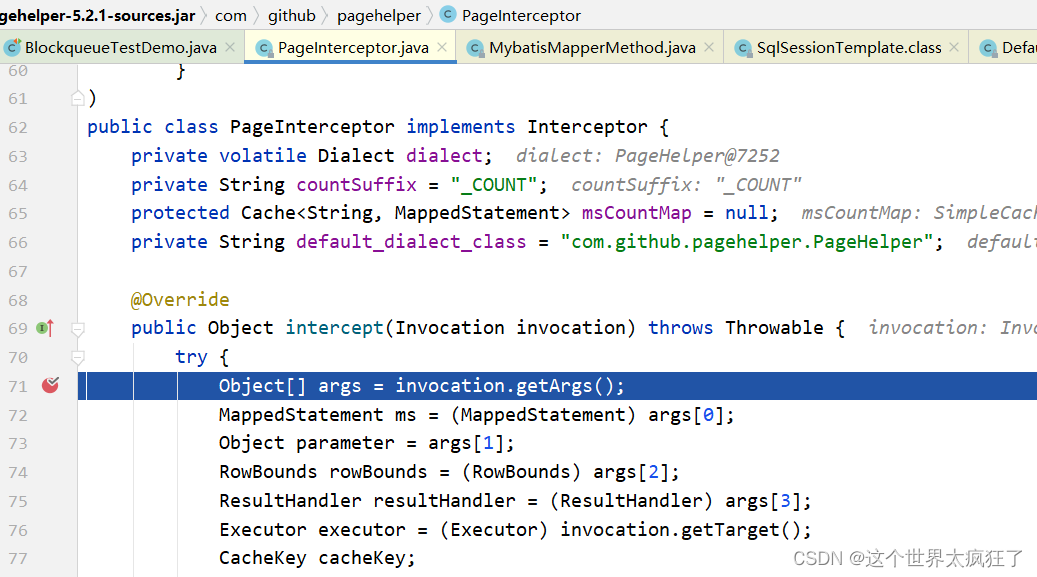Click 'cacheKey' variable on line 77
1037x577 pixels.
(x=362, y=558)
